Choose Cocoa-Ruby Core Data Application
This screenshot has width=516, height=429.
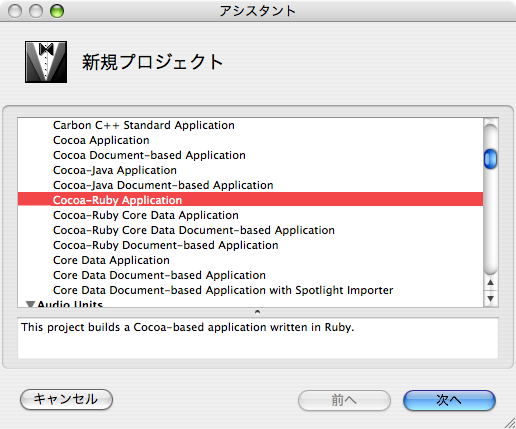(146, 215)
